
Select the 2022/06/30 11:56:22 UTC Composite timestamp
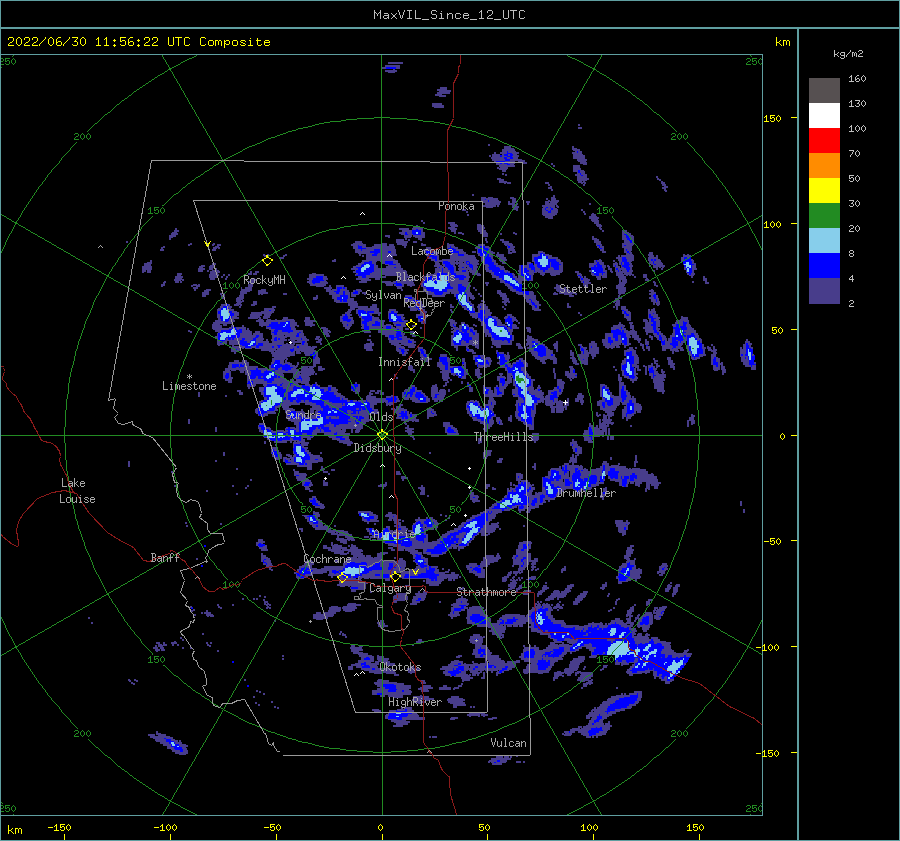pos(138,42)
